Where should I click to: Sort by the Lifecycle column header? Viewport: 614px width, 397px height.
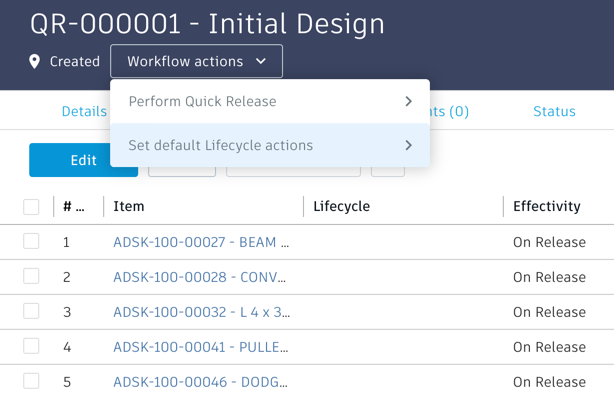pyautogui.click(x=341, y=206)
